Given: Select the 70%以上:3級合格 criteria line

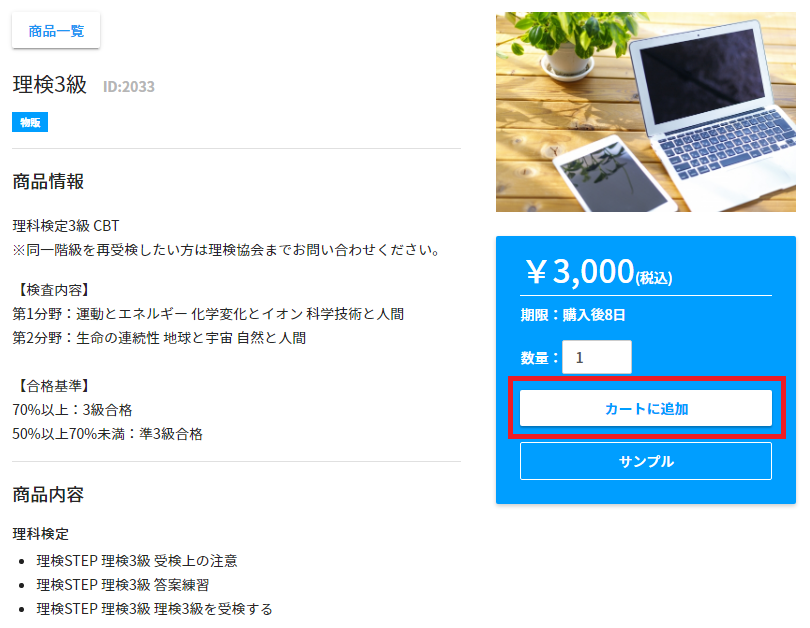Looking at the screenshot, I should point(72,410).
